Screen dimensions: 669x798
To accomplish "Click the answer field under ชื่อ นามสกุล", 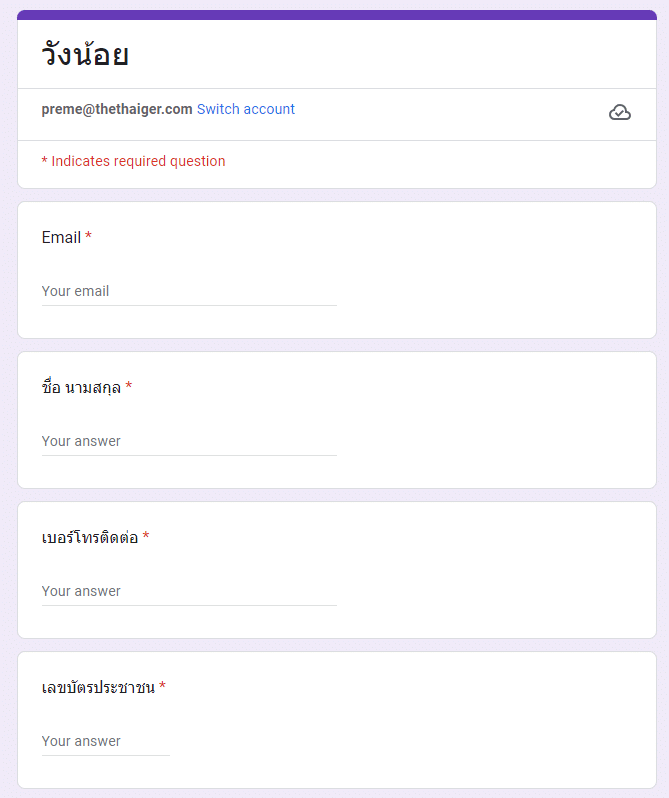I will click(x=189, y=441).
